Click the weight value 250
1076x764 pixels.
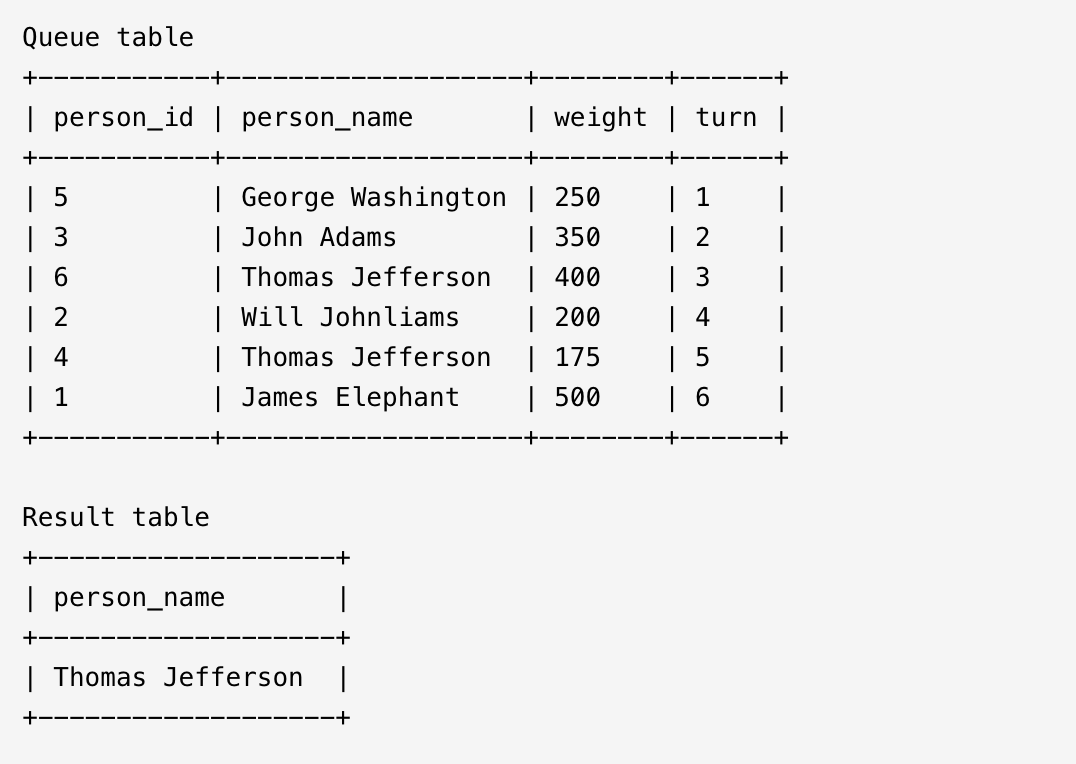click(x=577, y=198)
